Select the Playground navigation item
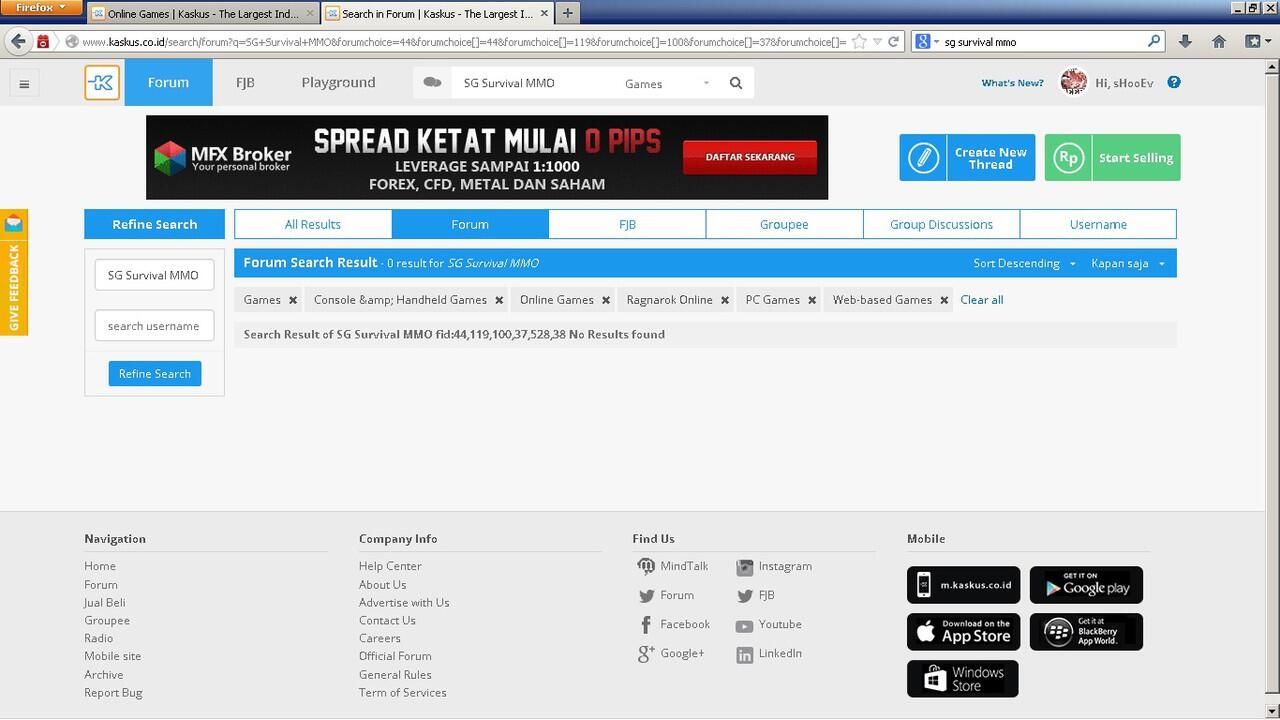Image resolution: width=1280 pixels, height=720 pixels. pos(338,82)
